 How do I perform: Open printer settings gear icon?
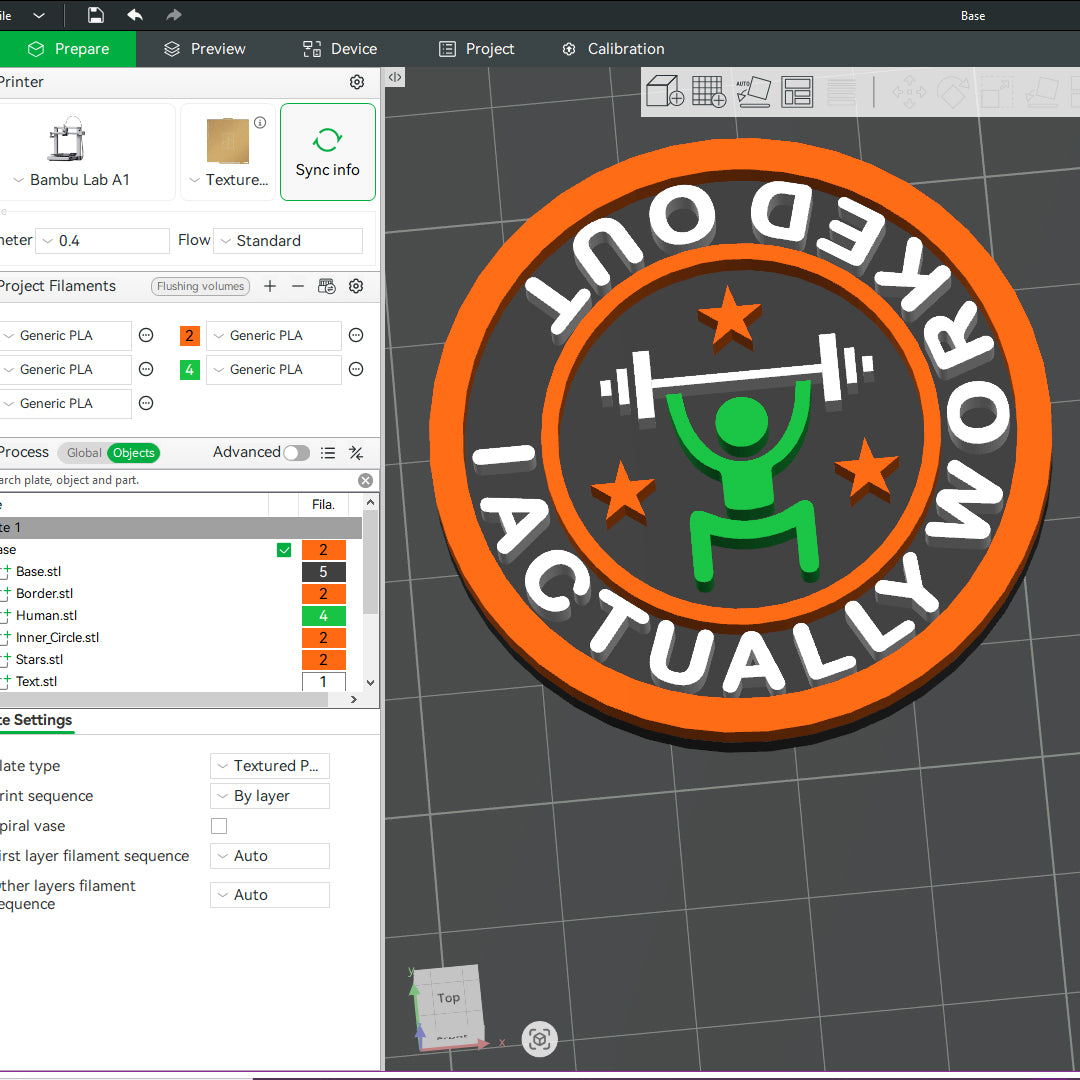357,82
